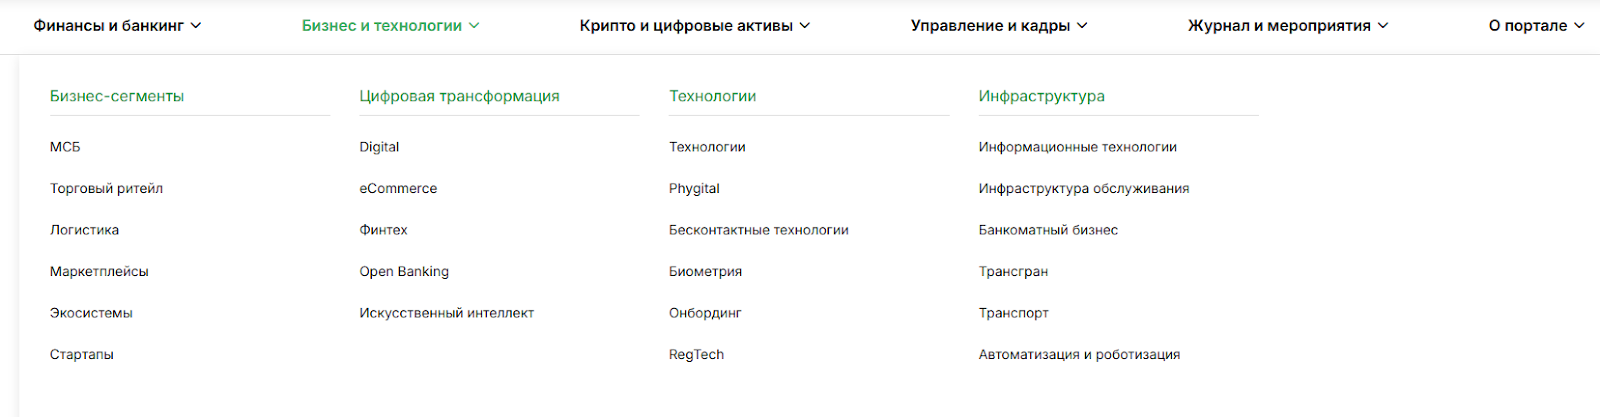Open the Цифровая трансформация section heading

(x=459, y=96)
